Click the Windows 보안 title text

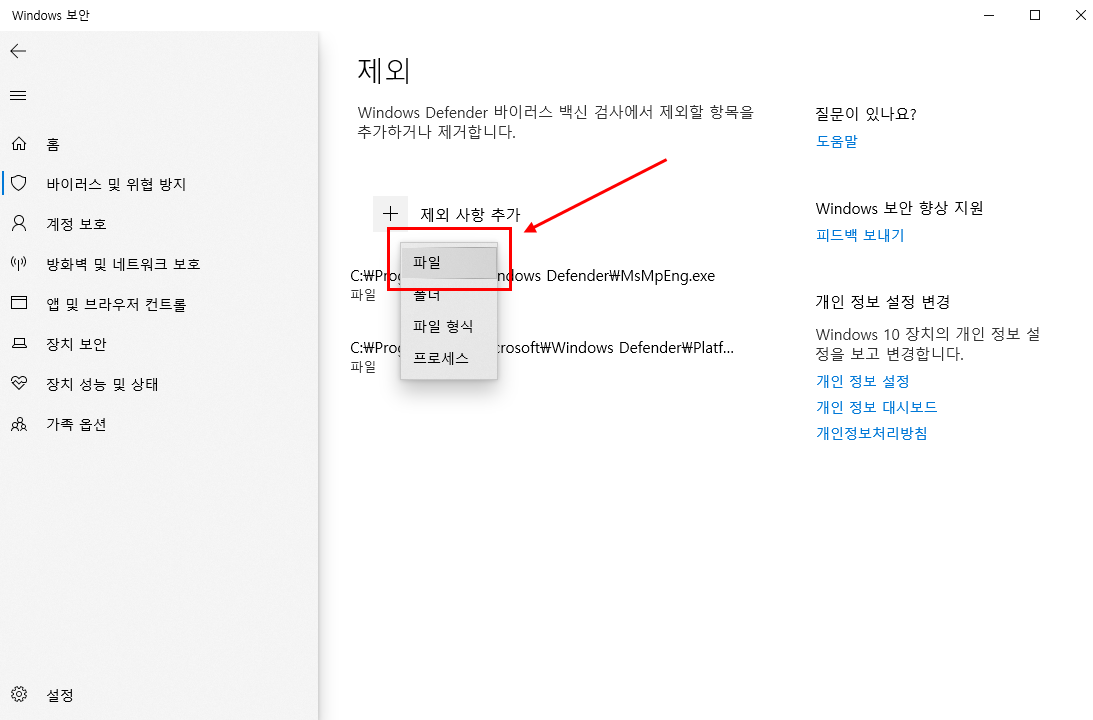(51, 15)
